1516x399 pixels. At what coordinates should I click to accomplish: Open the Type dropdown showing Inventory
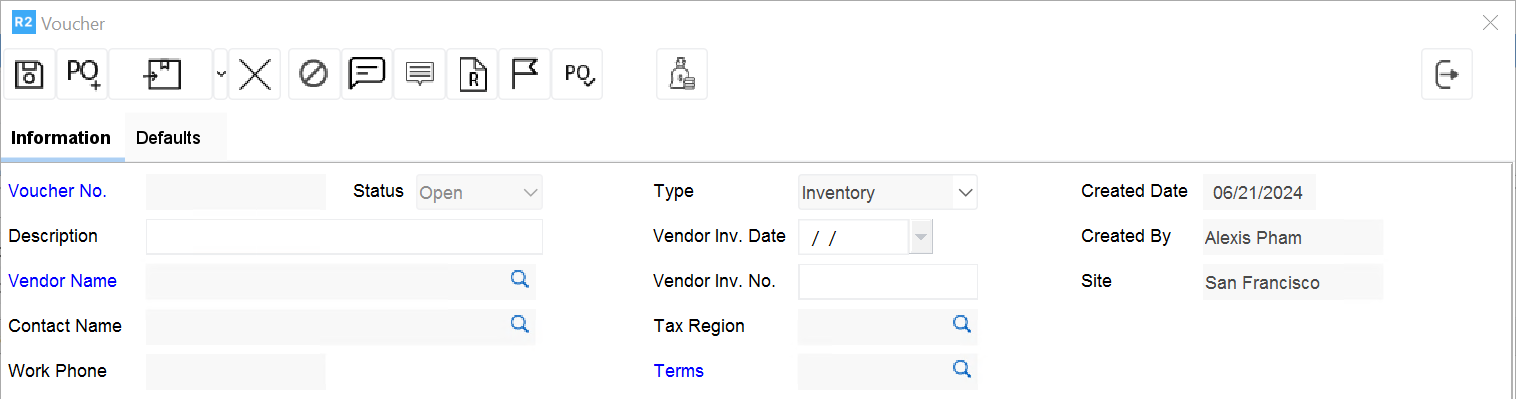(888, 192)
